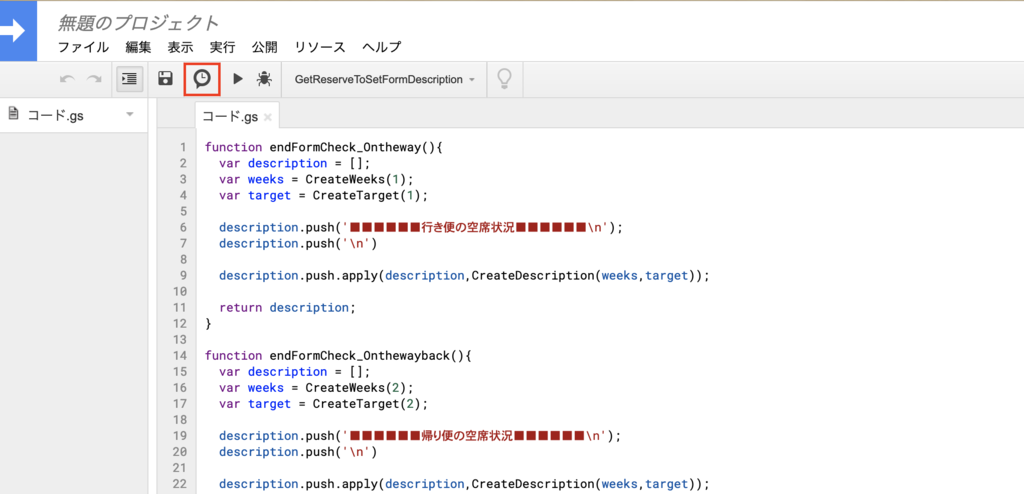Switch to the コード.gs editor tab
Viewport: 1024px width, 494px height.
[229, 116]
